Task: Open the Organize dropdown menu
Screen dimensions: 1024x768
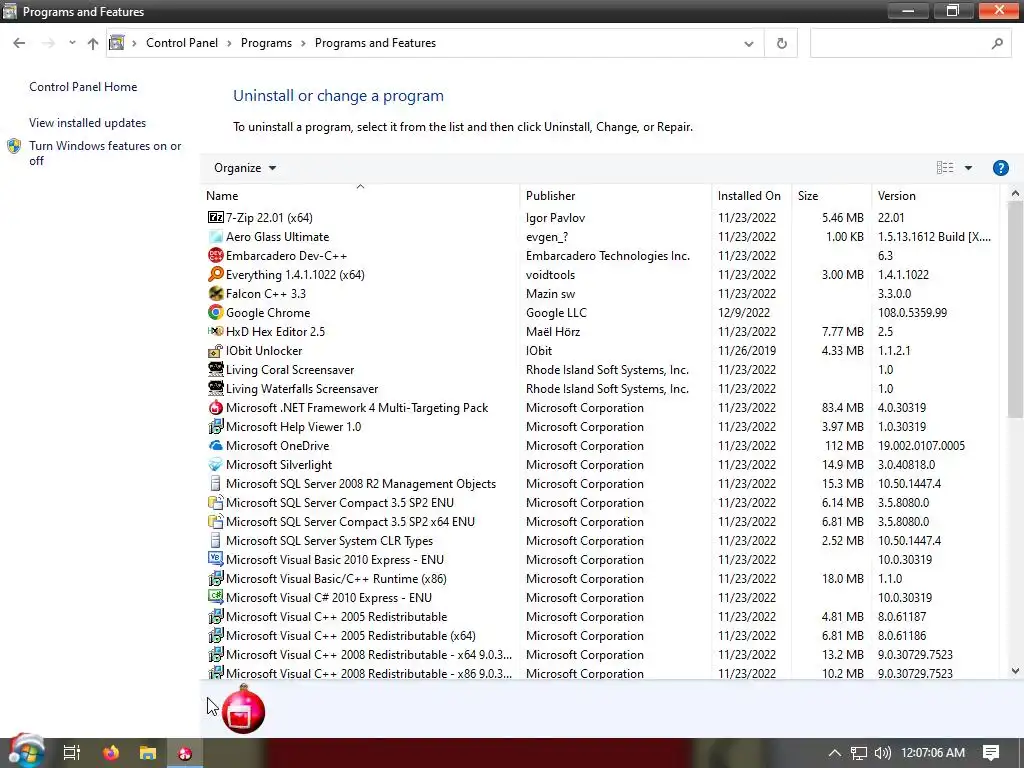Action: pos(245,168)
